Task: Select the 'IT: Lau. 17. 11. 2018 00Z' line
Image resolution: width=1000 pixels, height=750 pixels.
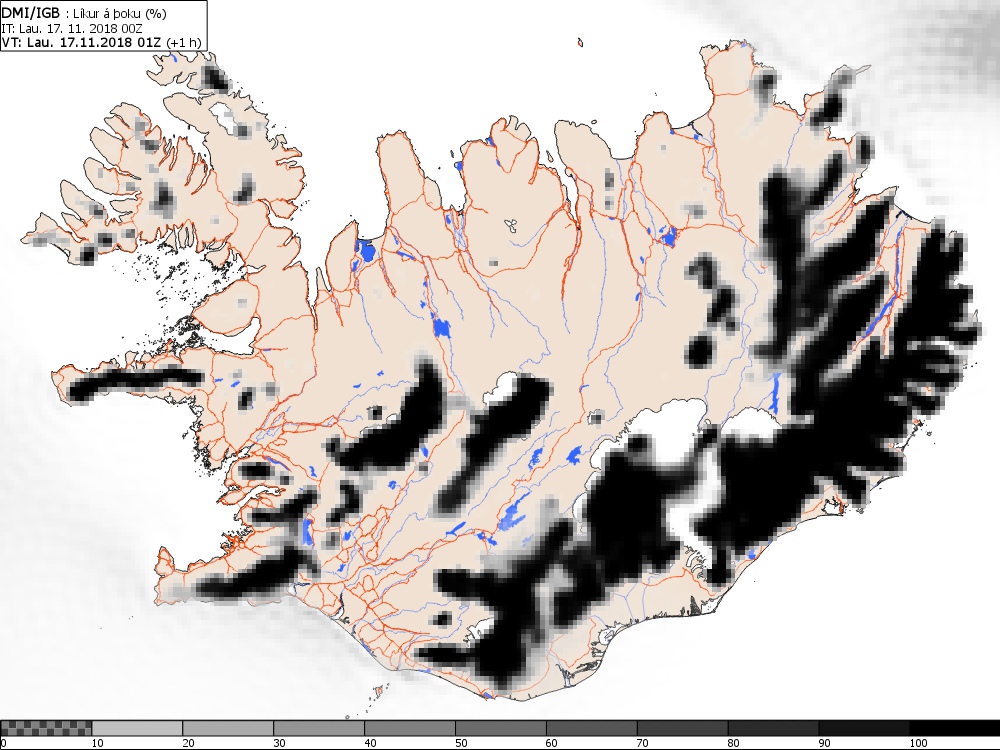Action: pos(71,29)
